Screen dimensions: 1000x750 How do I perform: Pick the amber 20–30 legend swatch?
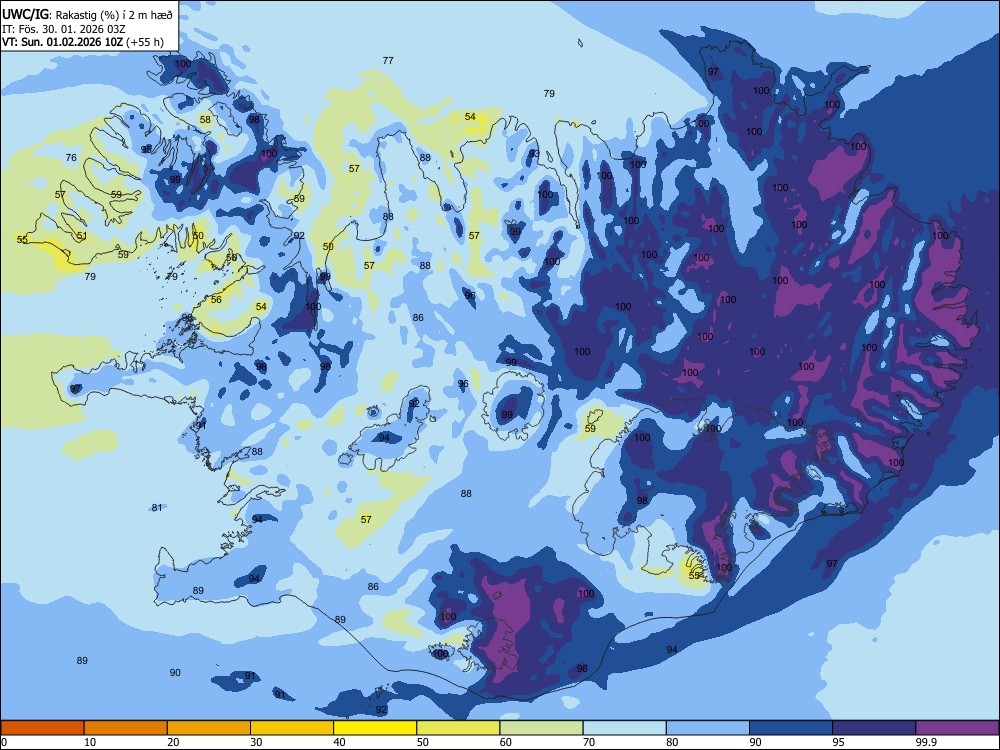click(x=209, y=728)
